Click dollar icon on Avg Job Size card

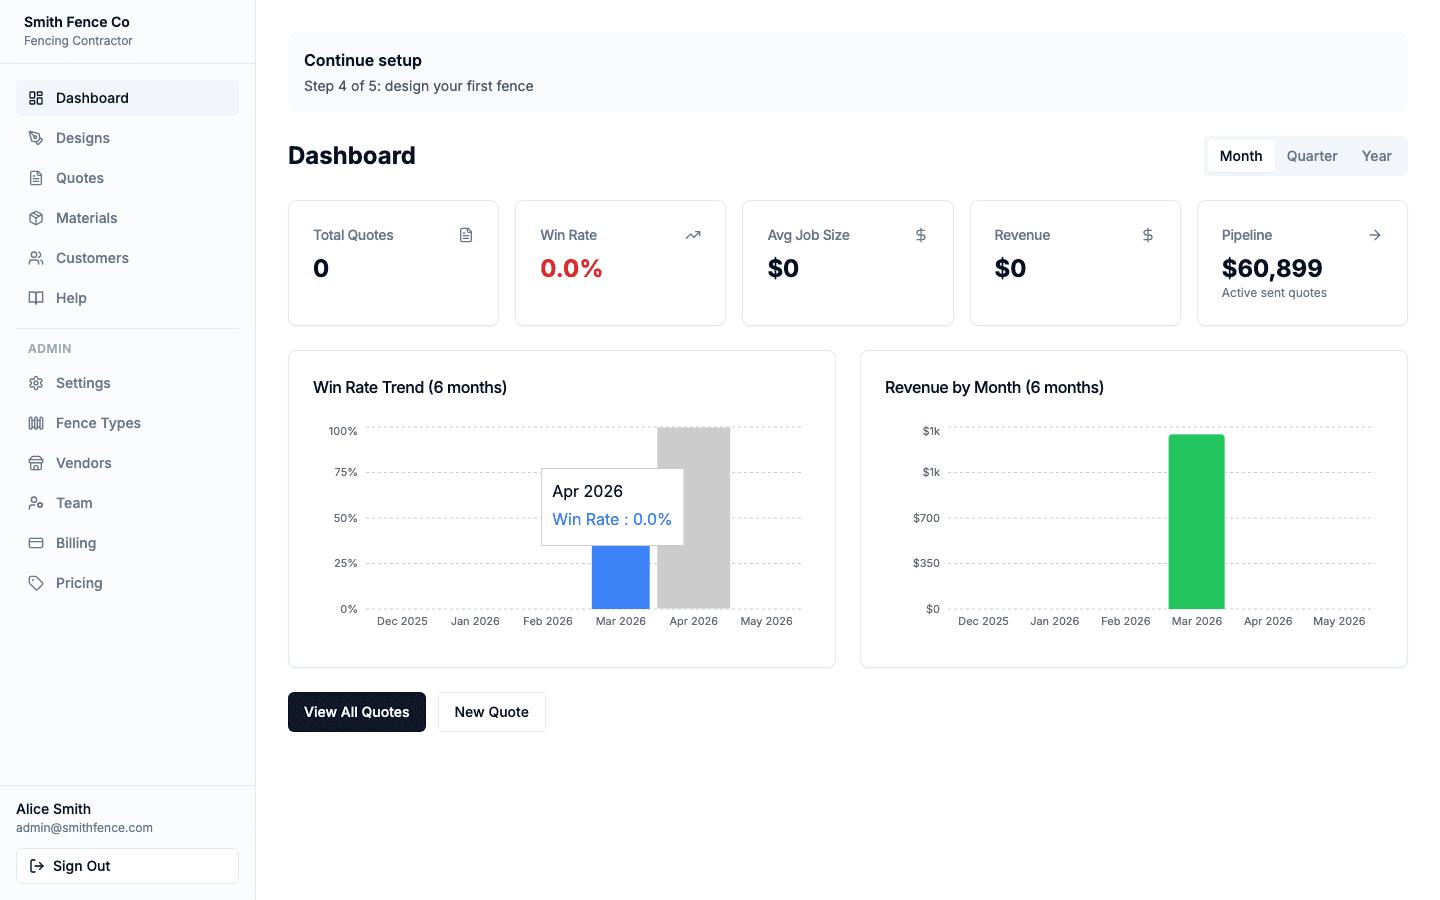[x=921, y=235]
